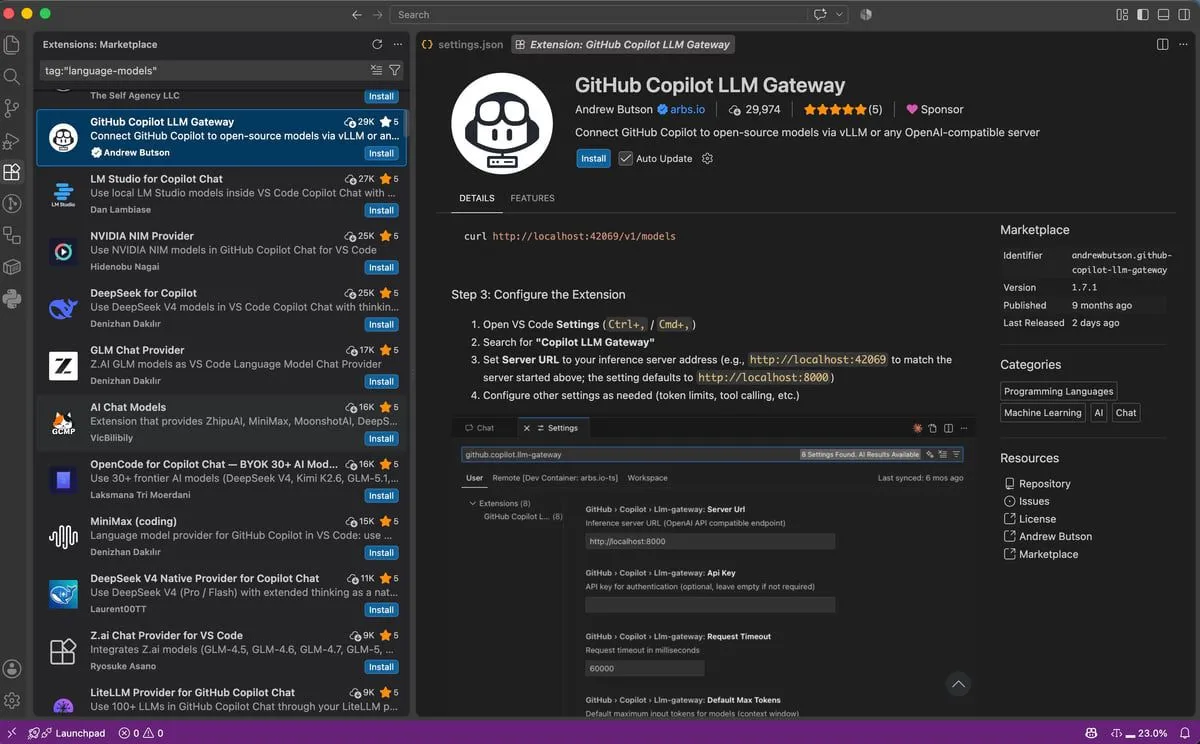The image size is (1200, 744).
Task: Select the AI category tag
Action: tap(1099, 412)
